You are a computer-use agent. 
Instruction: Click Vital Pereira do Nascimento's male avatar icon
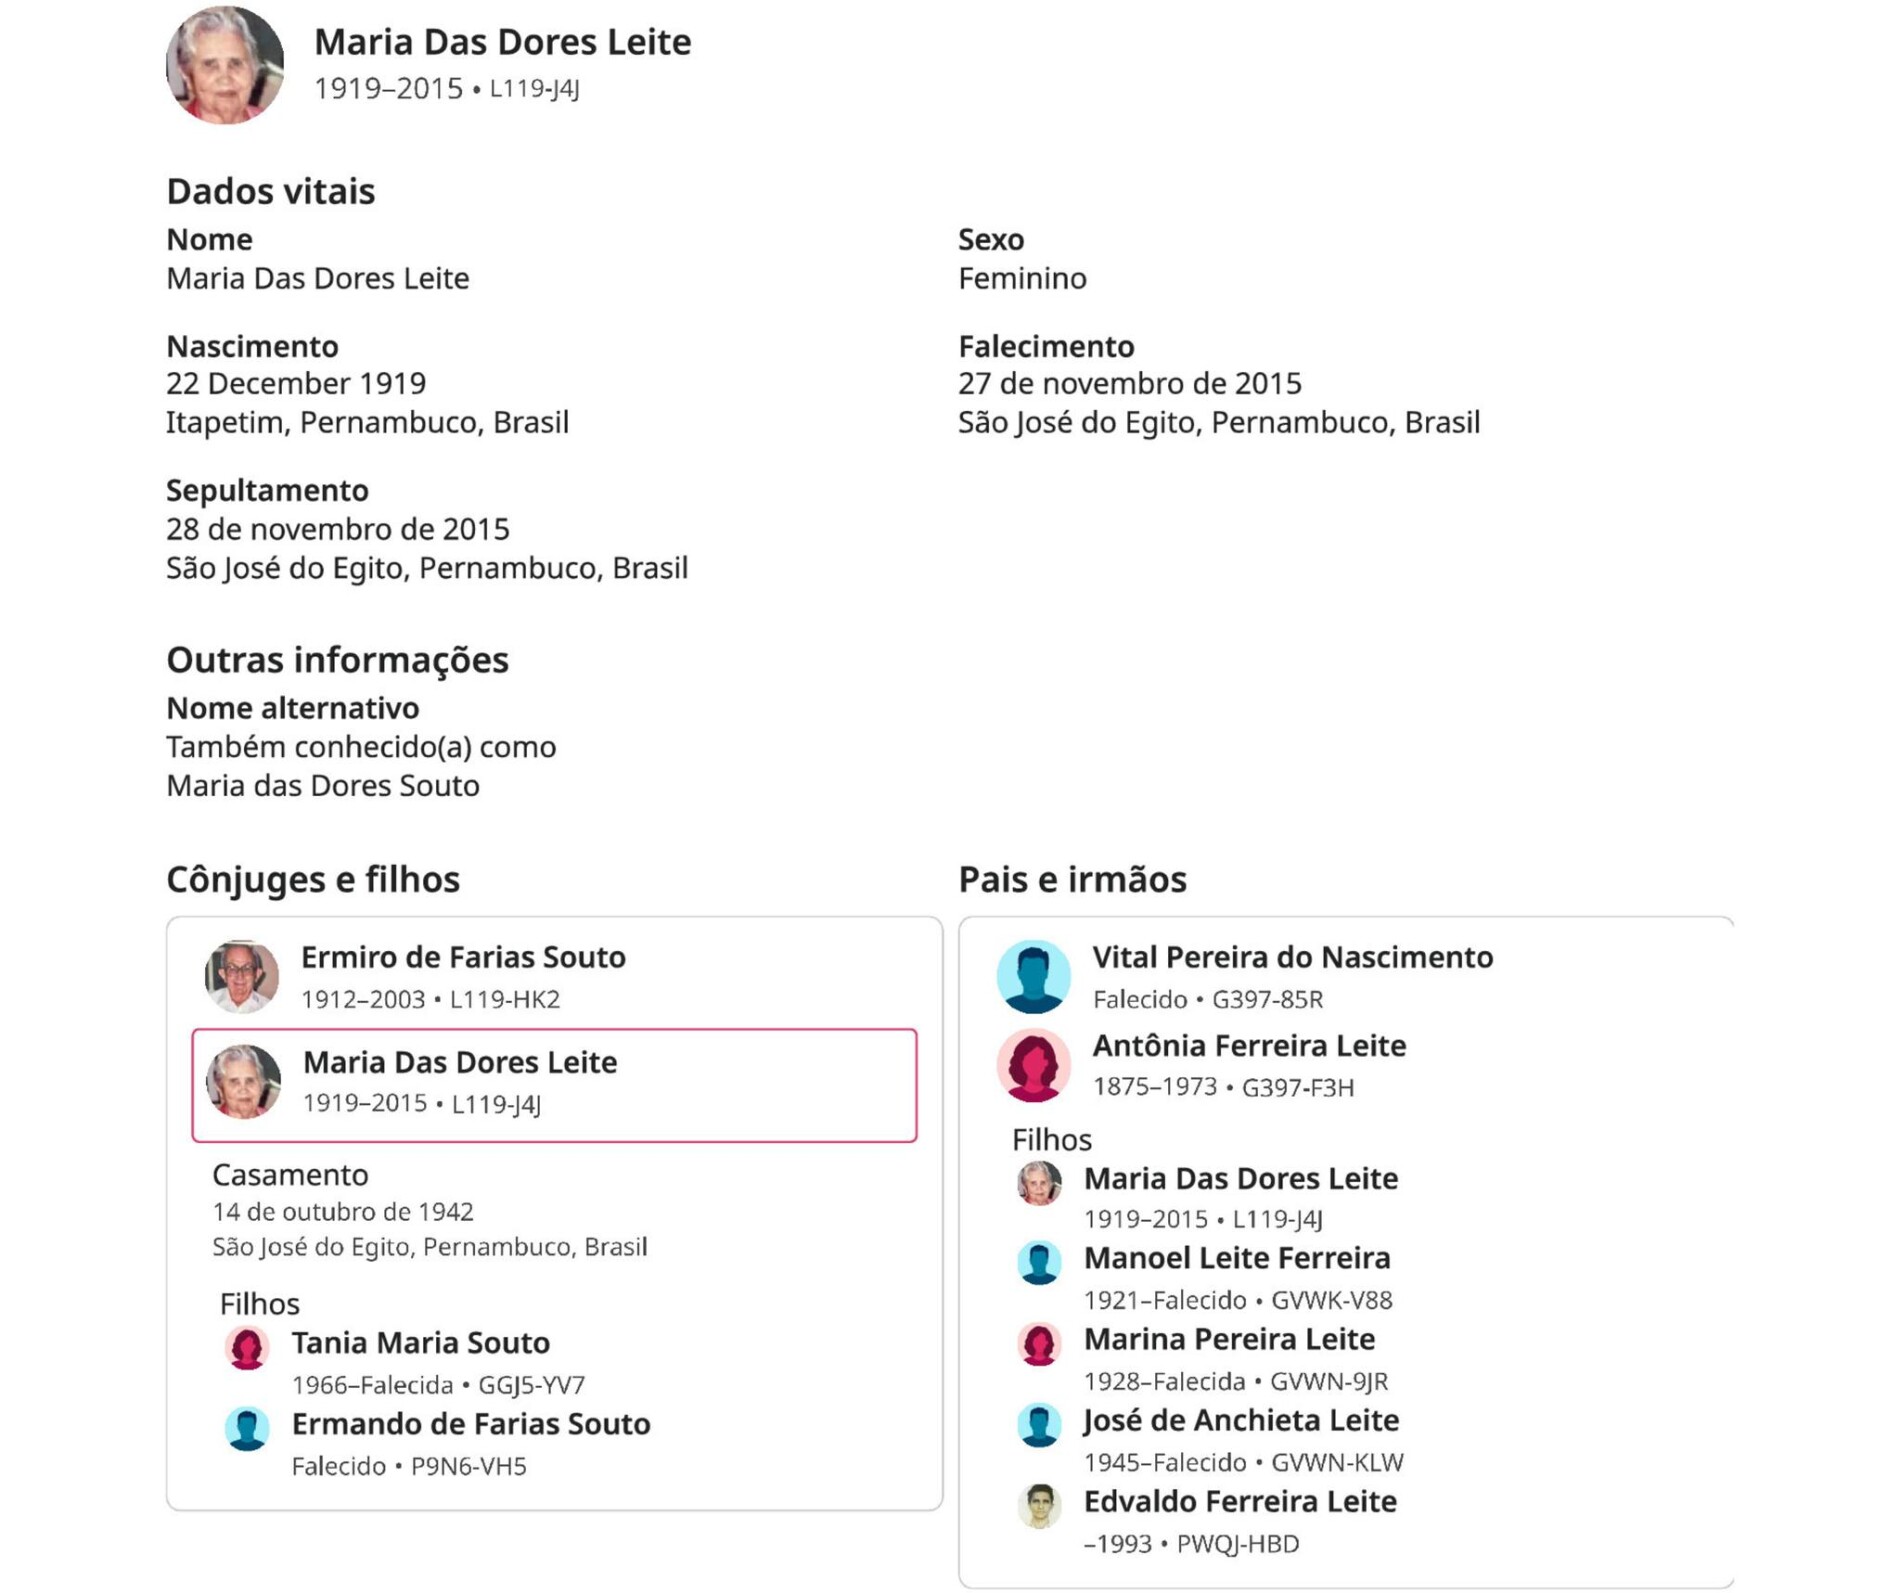tap(1033, 976)
